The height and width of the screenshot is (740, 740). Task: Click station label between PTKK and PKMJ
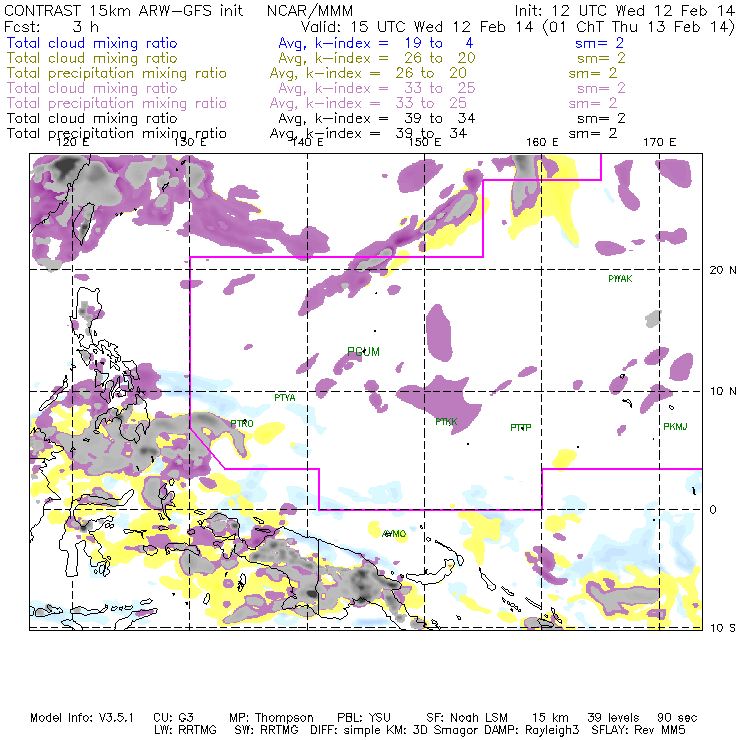(x=521, y=428)
